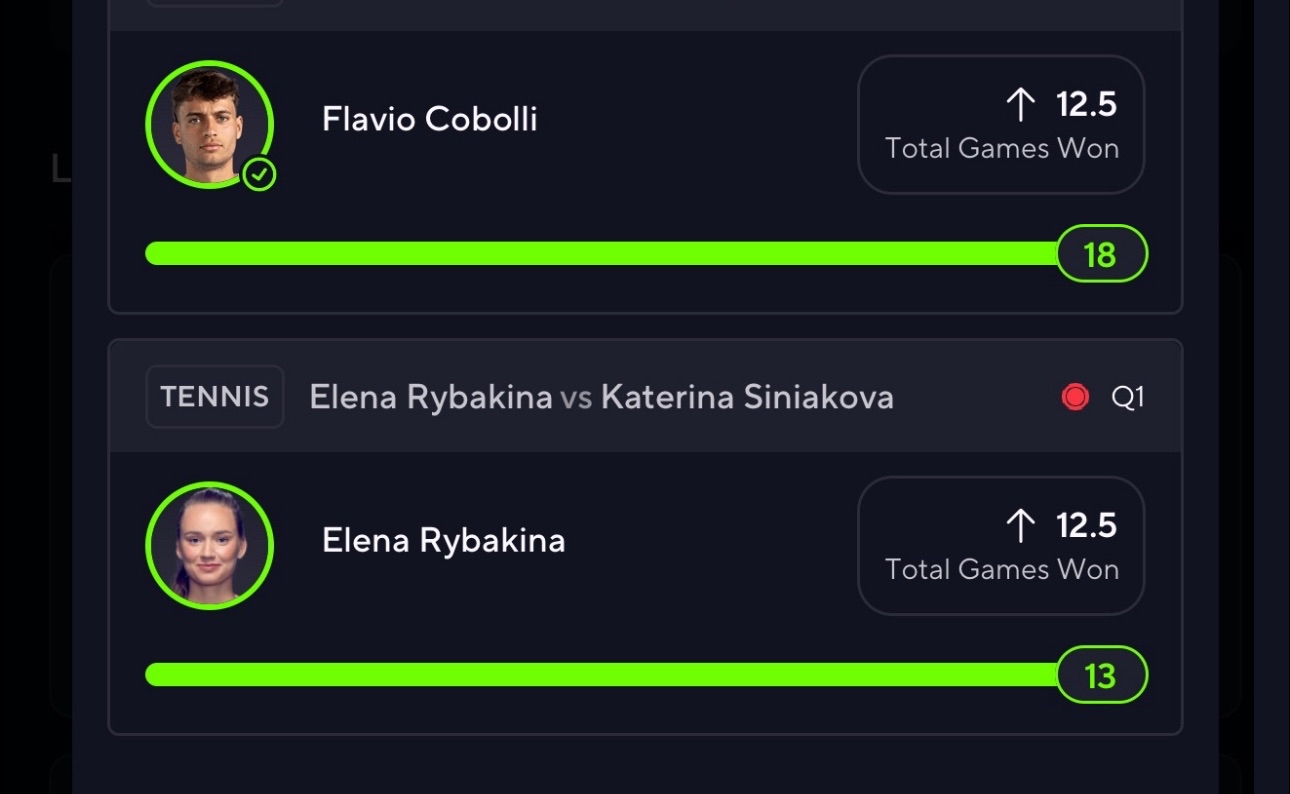Click the 12.5 value in Rybakina's stat box
Image resolution: width=1290 pixels, height=794 pixels.
[1086, 525]
